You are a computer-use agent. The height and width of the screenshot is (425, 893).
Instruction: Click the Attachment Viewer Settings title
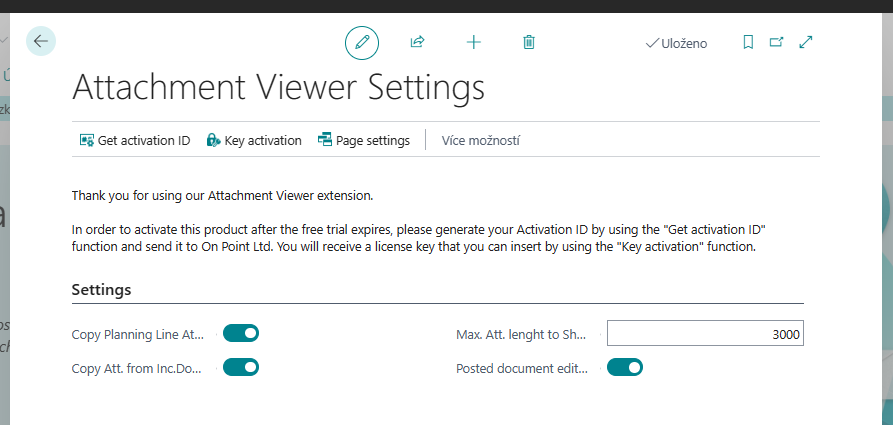click(278, 87)
